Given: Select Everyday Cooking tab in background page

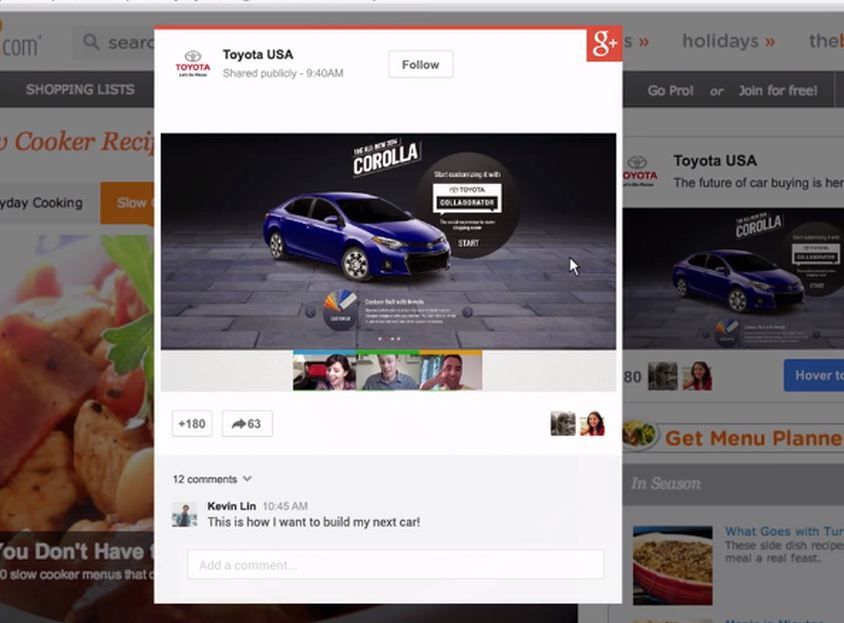Looking at the screenshot, I should (42, 203).
